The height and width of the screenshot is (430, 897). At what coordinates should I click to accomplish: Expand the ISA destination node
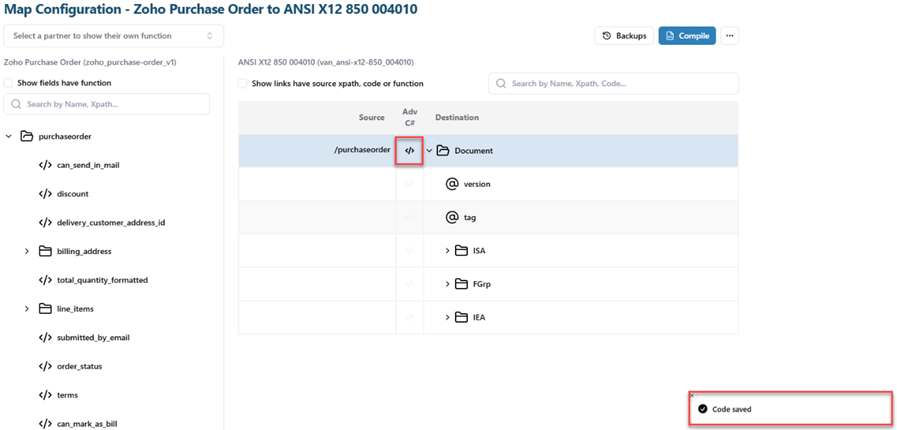448,250
